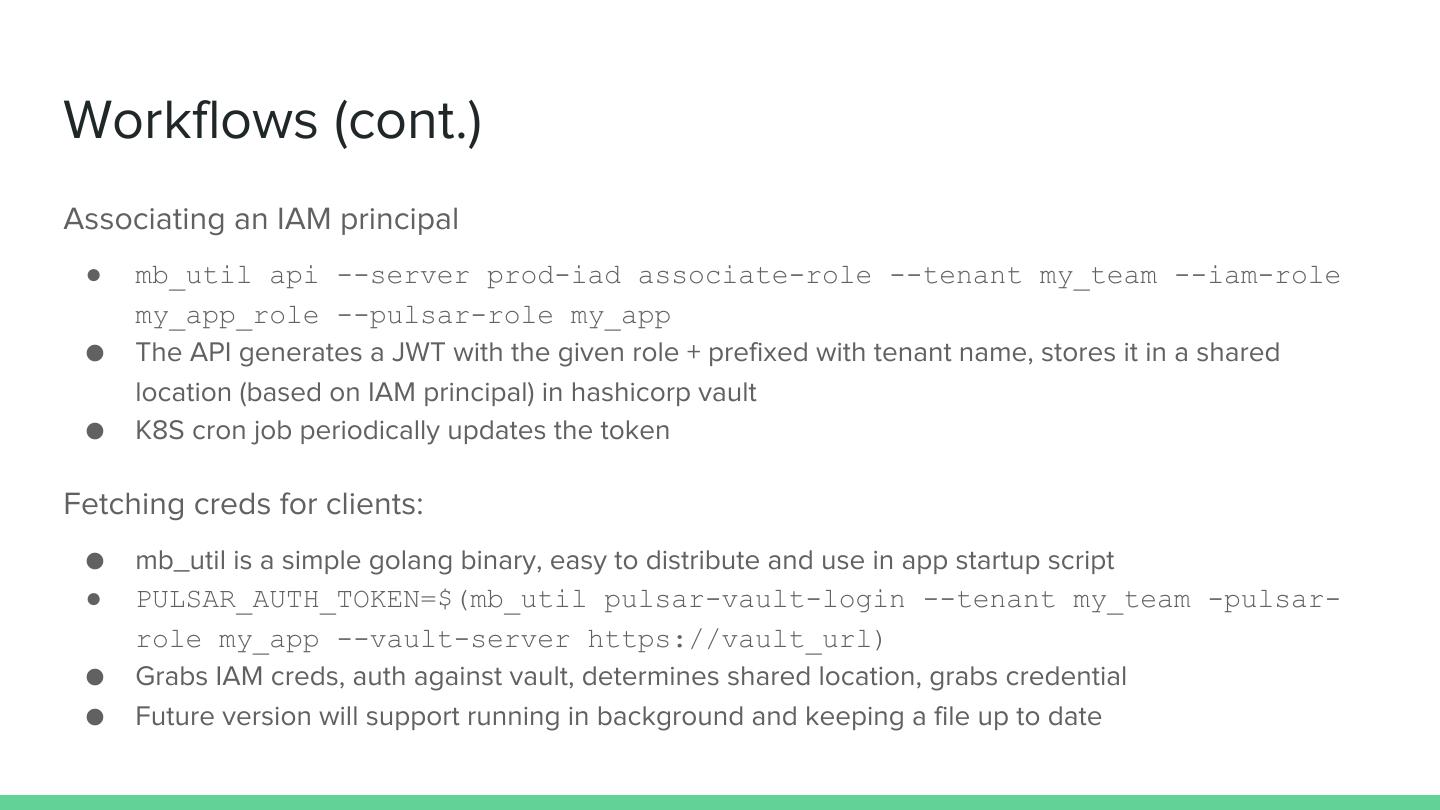The height and width of the screenshot is (810, 1440).
Task: Select the "my_app_role --pulsar-role my_app" line
Action: 402,316
